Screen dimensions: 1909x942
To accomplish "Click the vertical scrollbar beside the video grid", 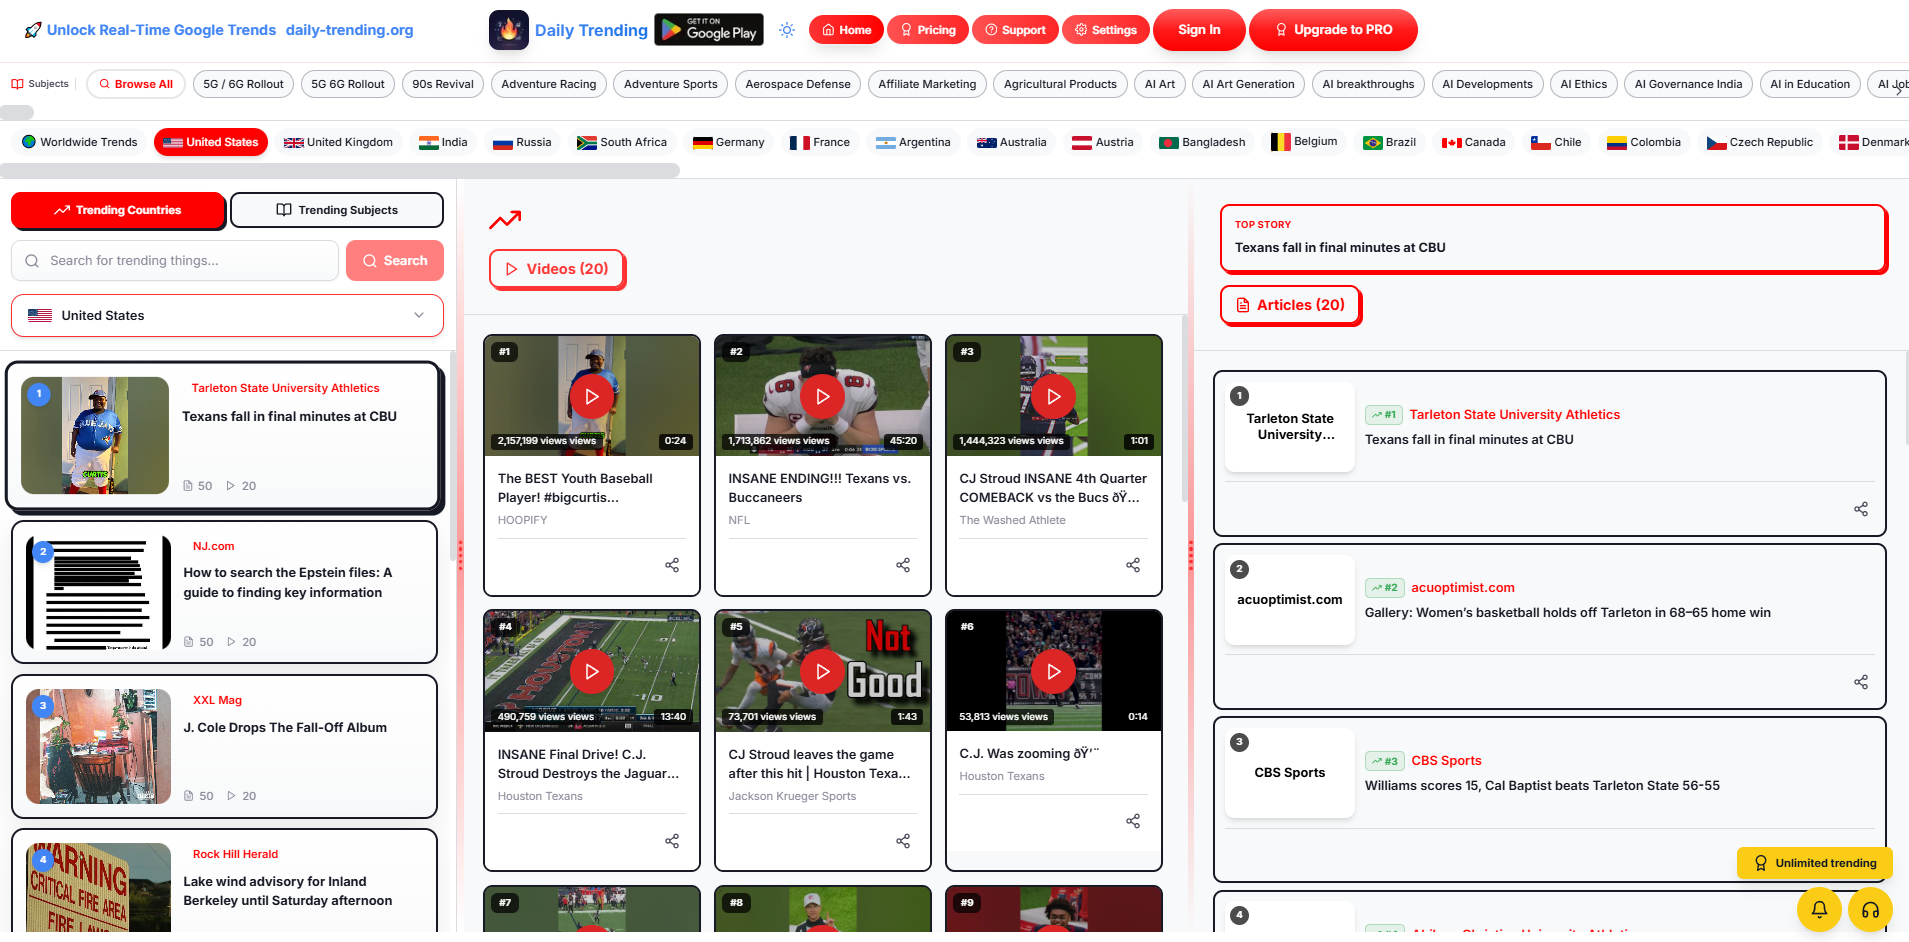I will 1185,410.
